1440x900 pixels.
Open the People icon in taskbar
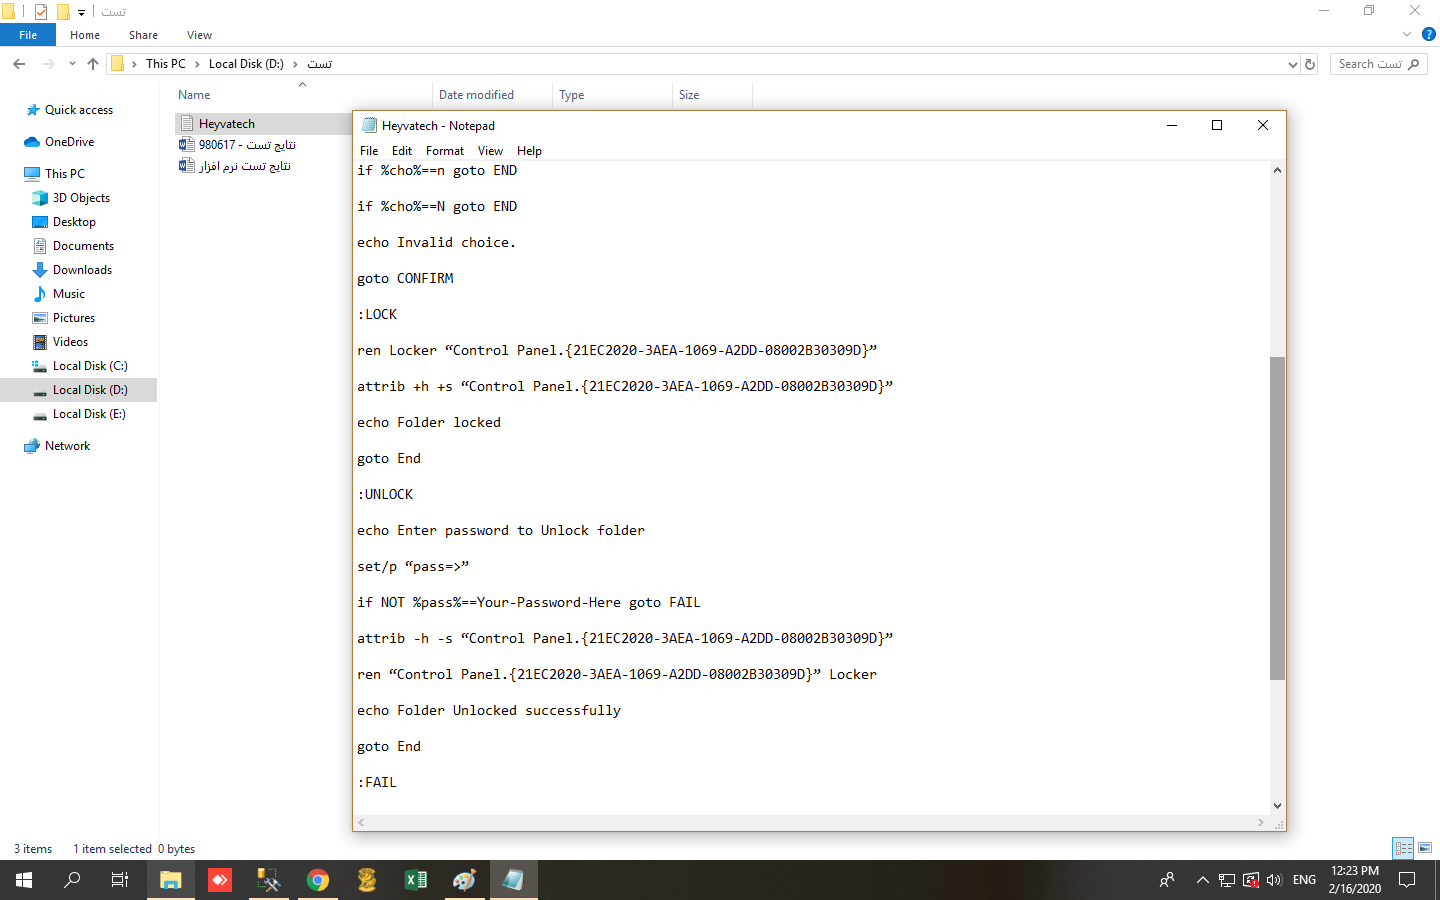(x=1167, y=880)
